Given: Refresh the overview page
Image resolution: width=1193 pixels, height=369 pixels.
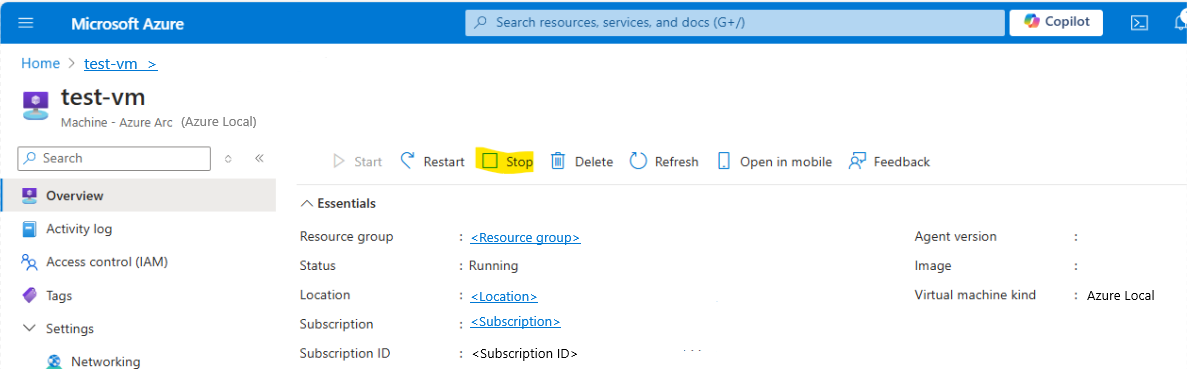Looking at the screenshot, I should click(664, 161).
